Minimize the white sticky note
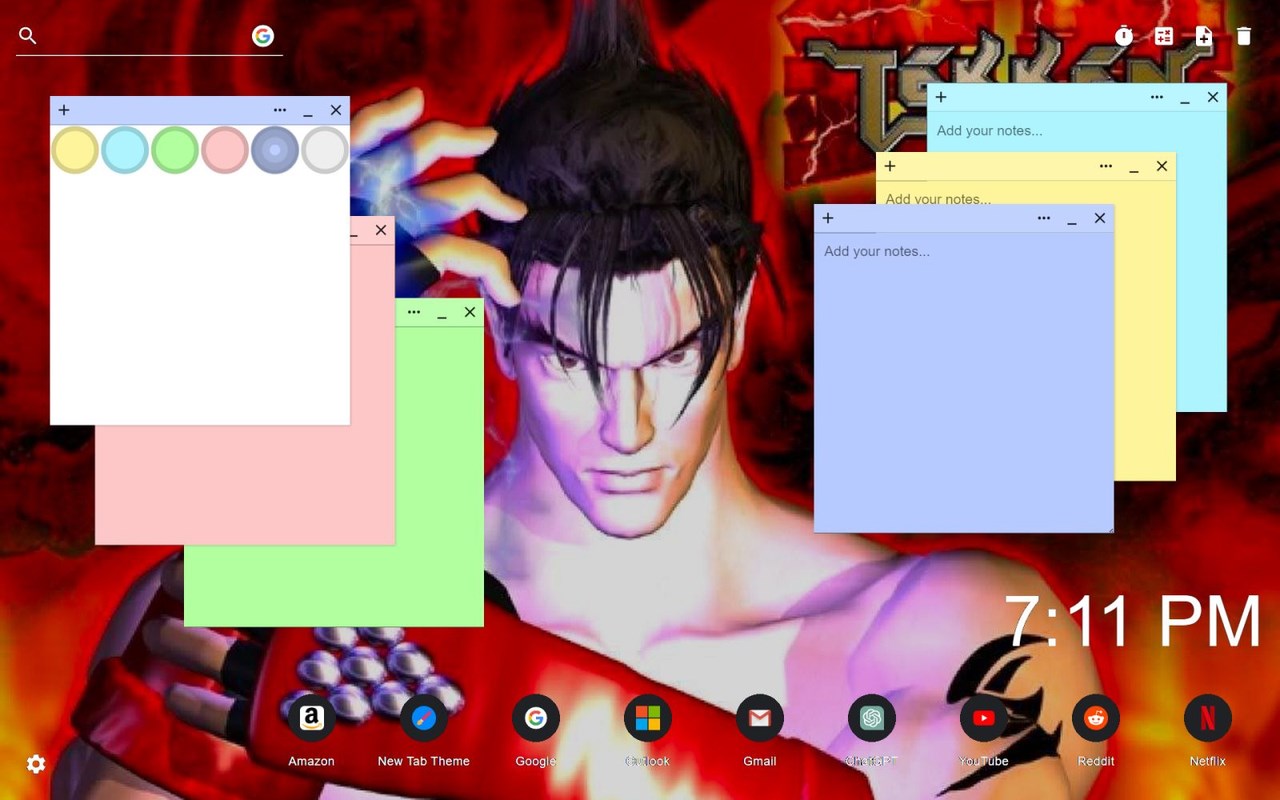The image size is (1280, 800). pos(308,111)
